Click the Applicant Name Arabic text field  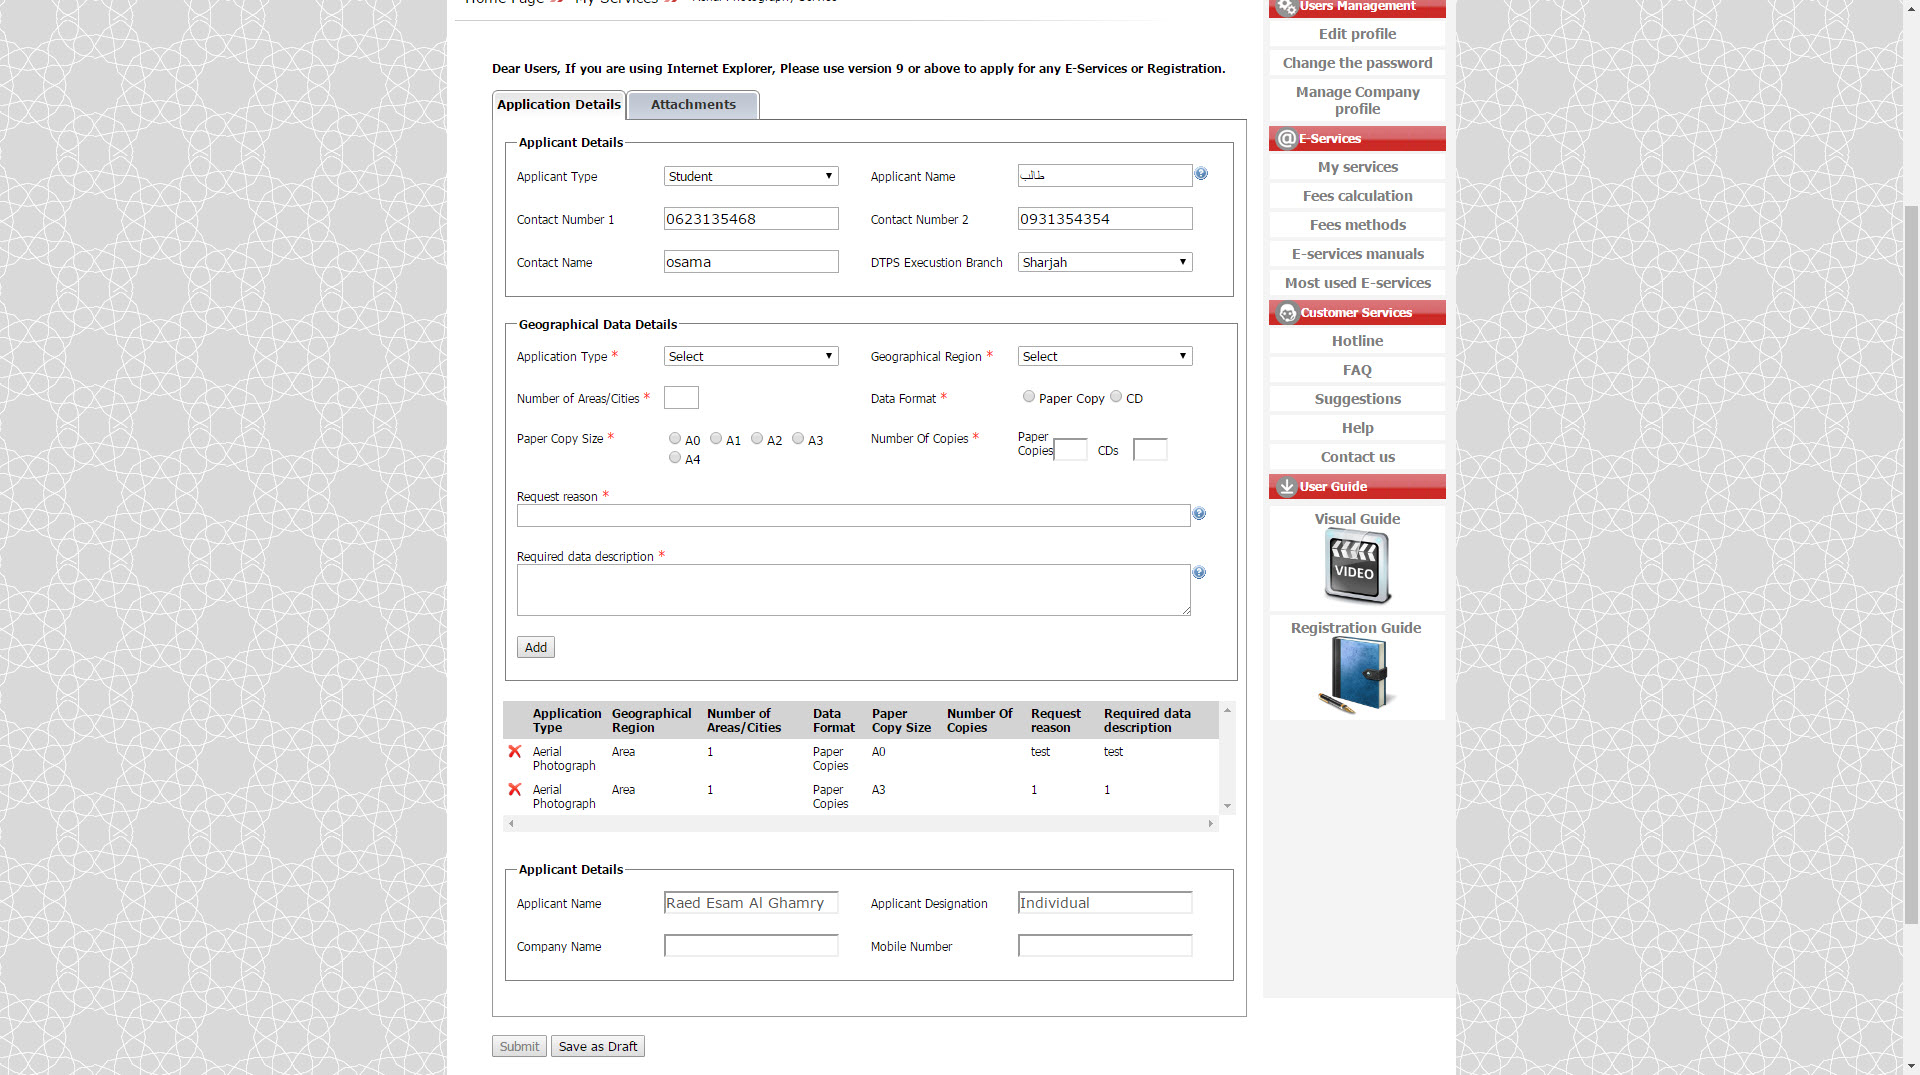pos(1105,176)
